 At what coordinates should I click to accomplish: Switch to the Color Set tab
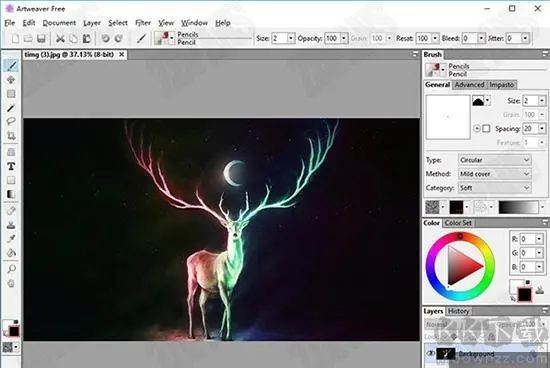(458, 223)
